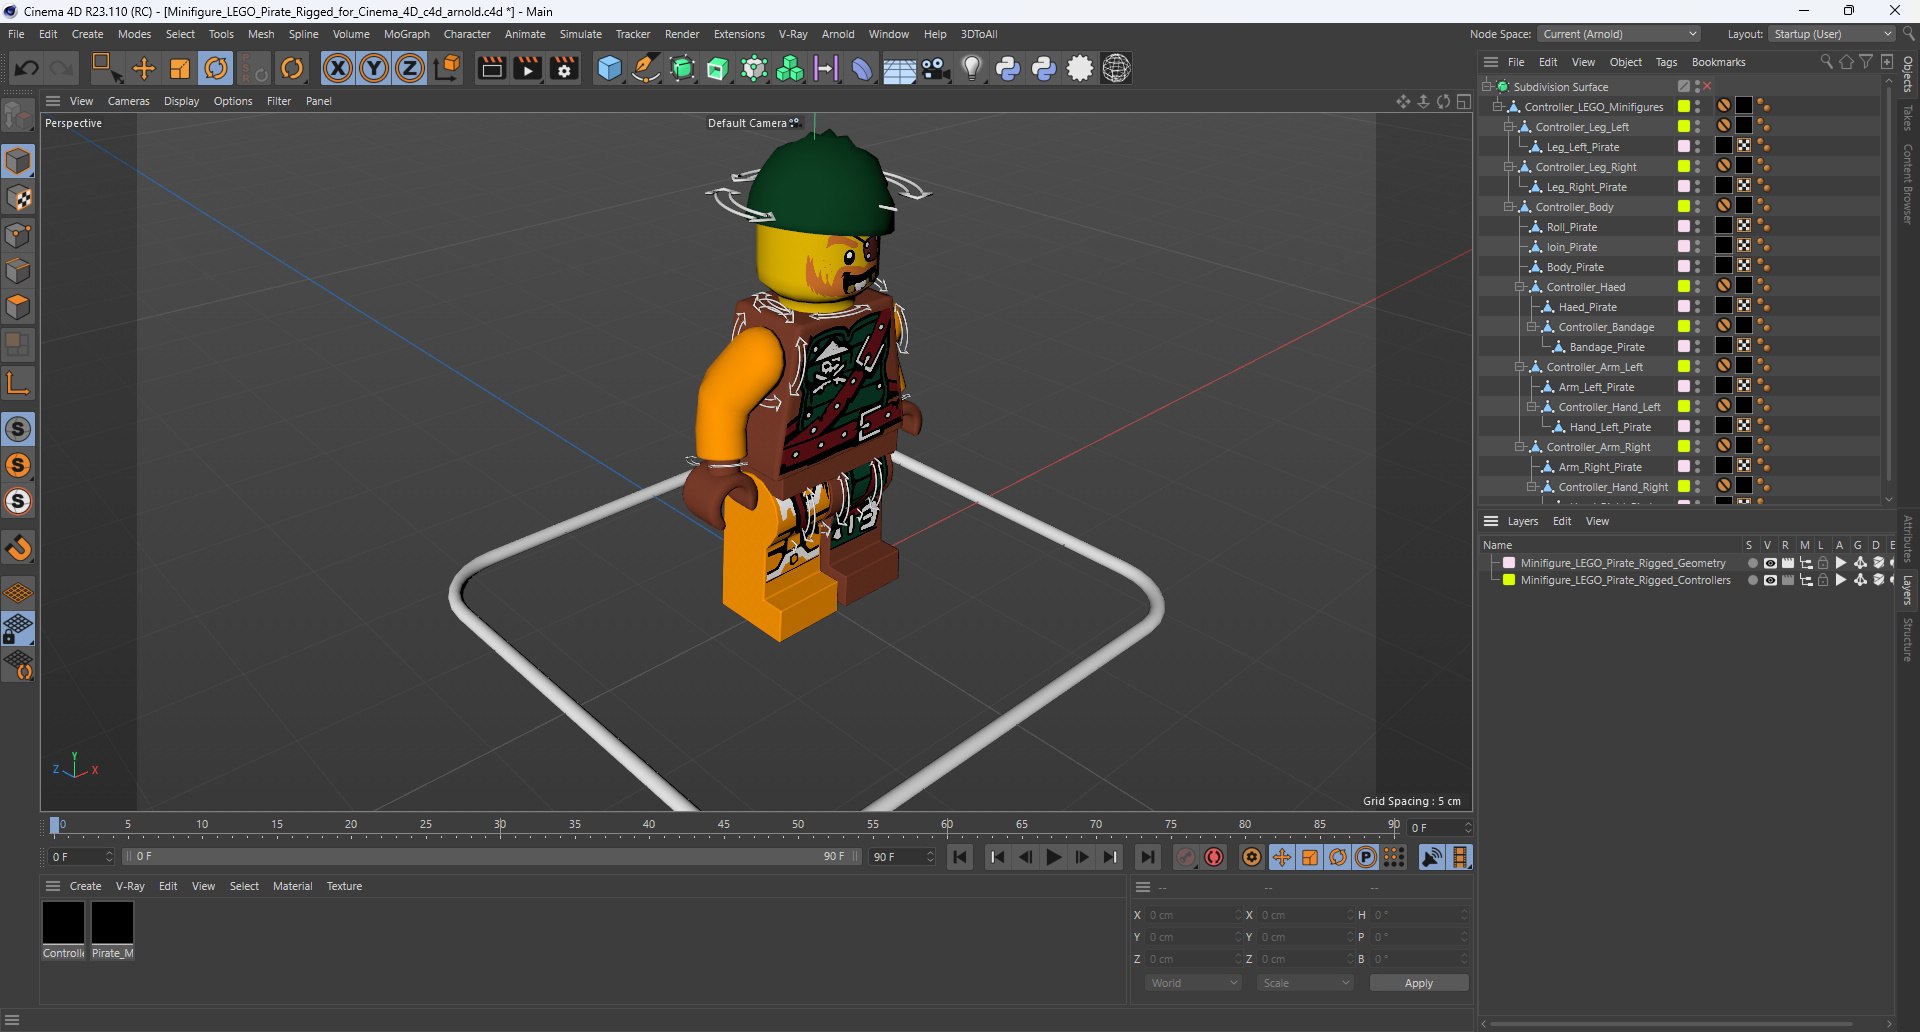Select Bandage_Pirate object
The width and height of the screenshot is (1920, 1032).
click(1607, 347)
